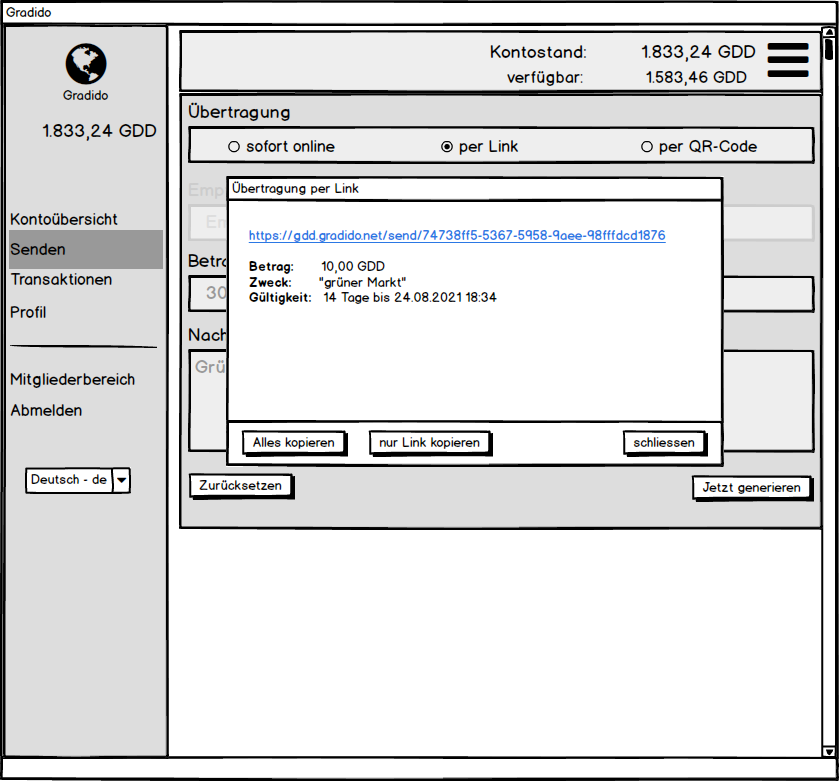Click Abmelden to log out

[x=46, y=410]
